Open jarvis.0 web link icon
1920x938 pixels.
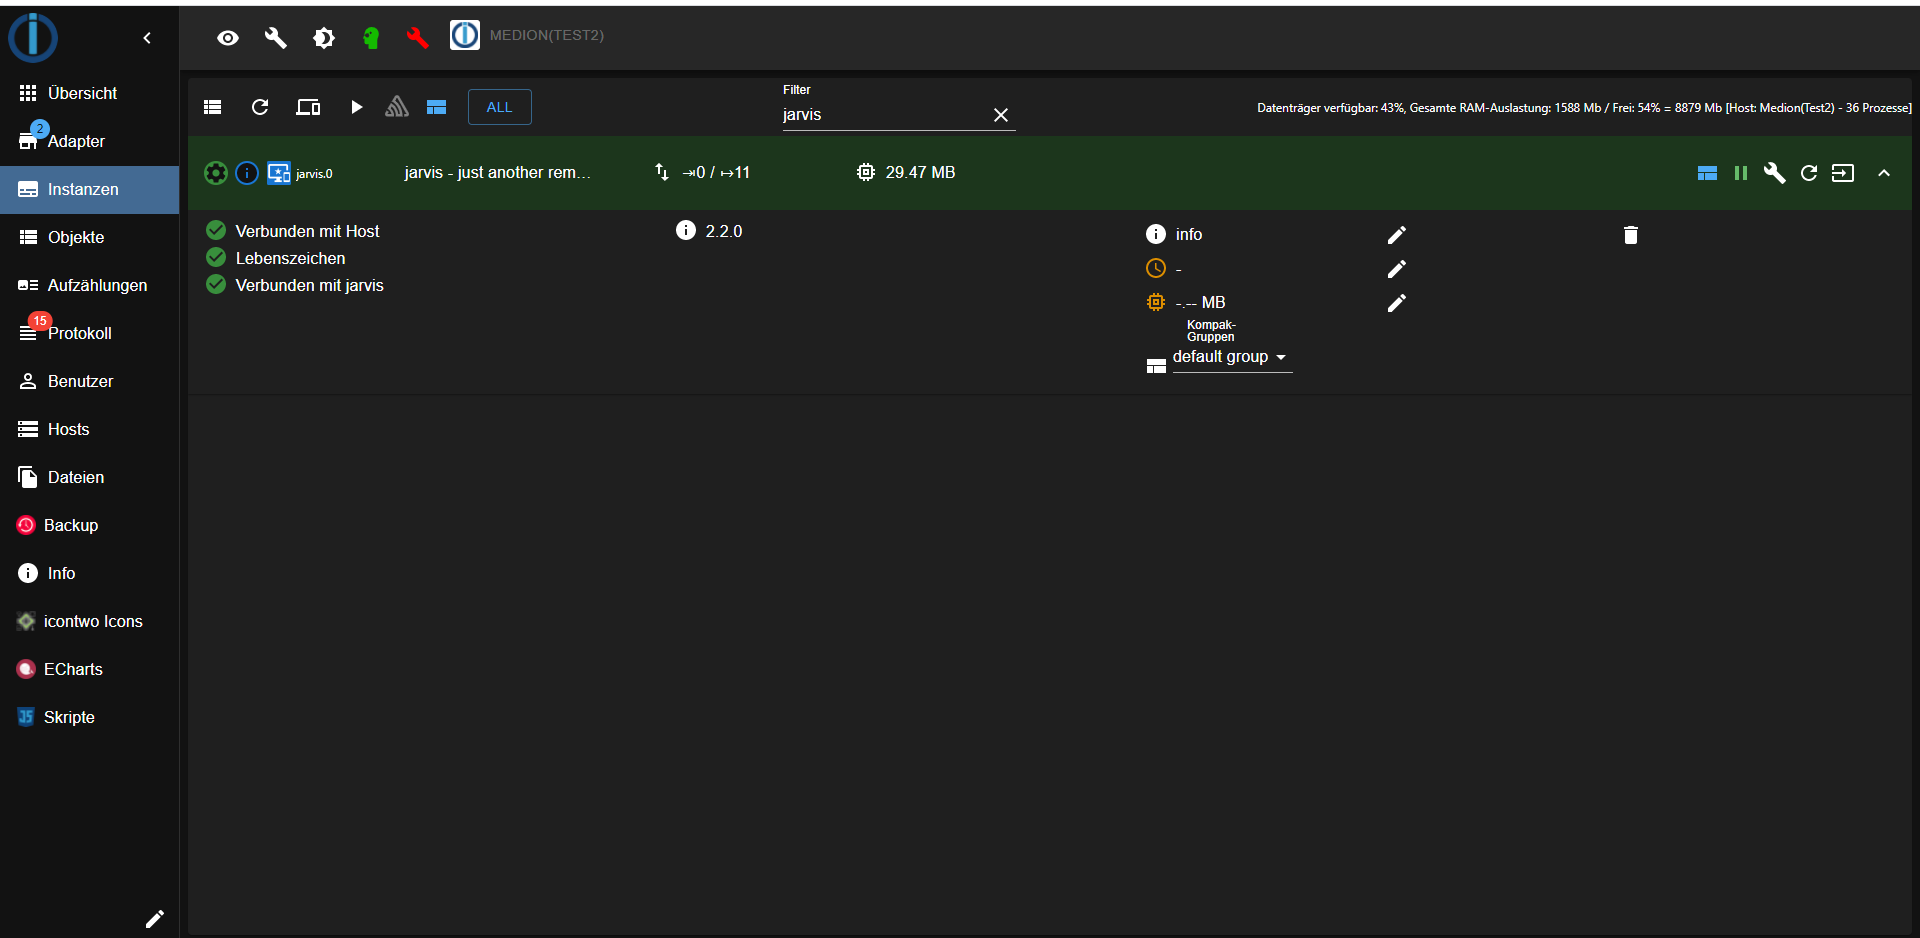(1843, 173)
